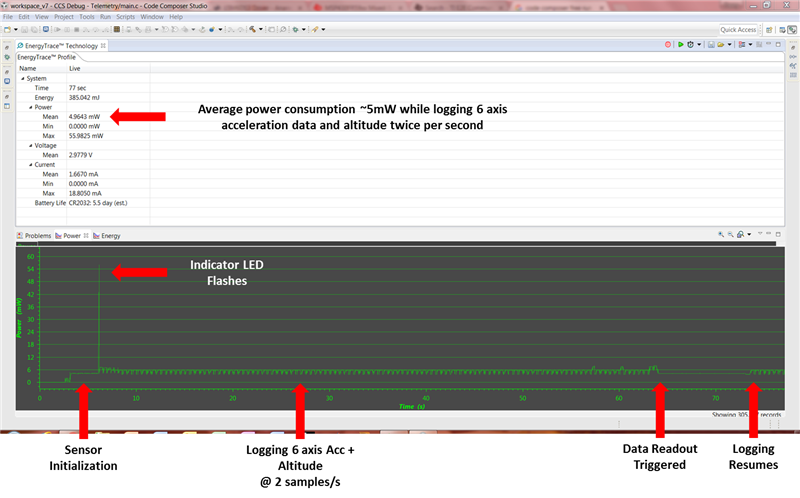Click the brown memory grid toolbar icon
This screenshot has height=498, width=800.
pos(117,30)
